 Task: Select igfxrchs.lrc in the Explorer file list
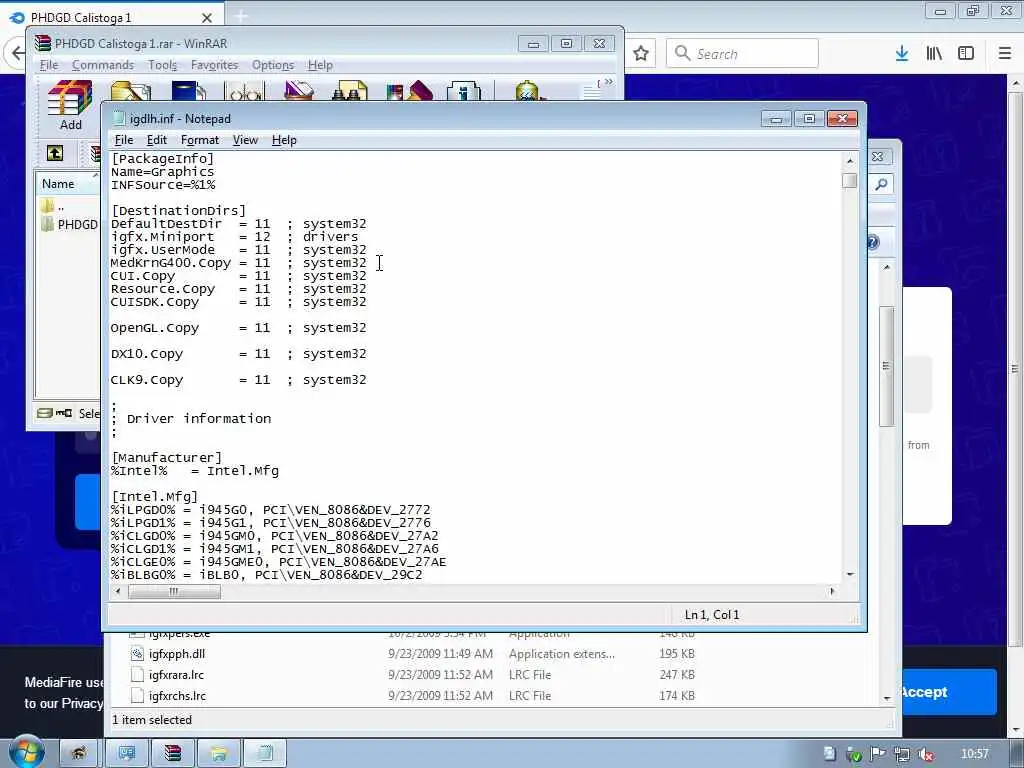[177, 696]
